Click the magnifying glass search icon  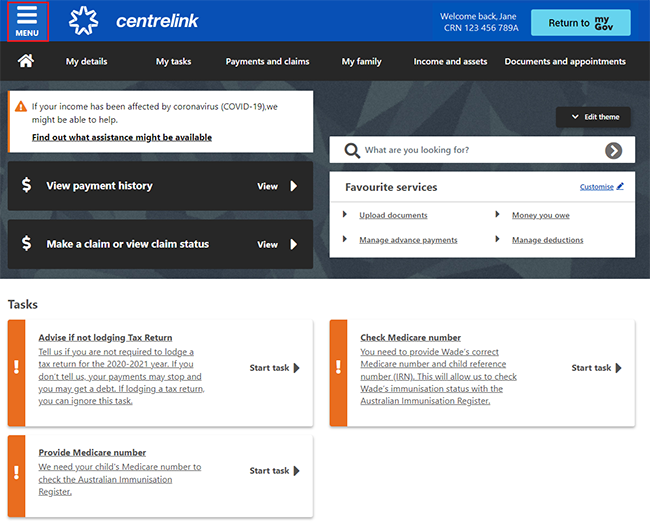click(352, 151)
